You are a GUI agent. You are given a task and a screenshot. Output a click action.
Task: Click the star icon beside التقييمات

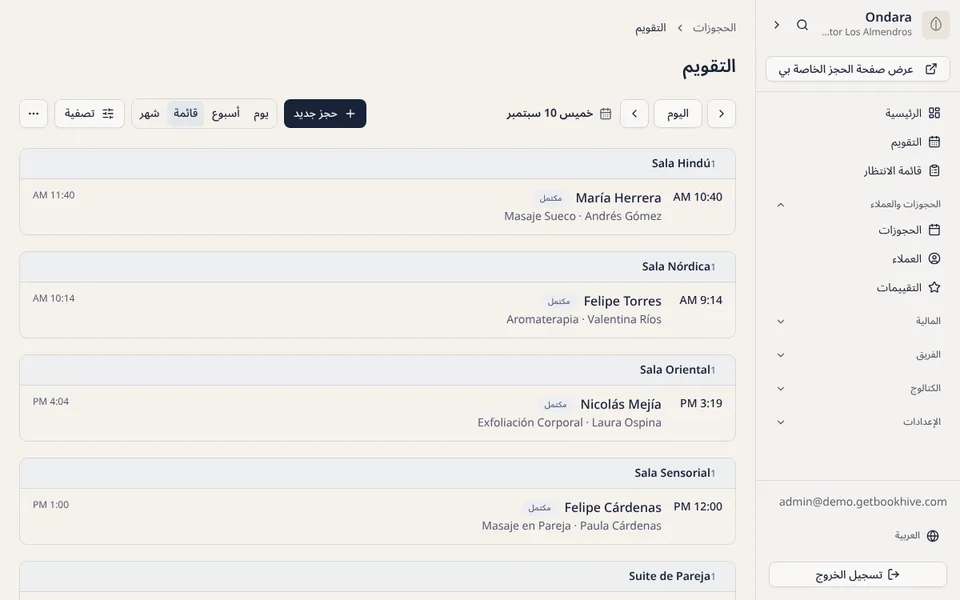pyautogui.click(x=934, y=287)
